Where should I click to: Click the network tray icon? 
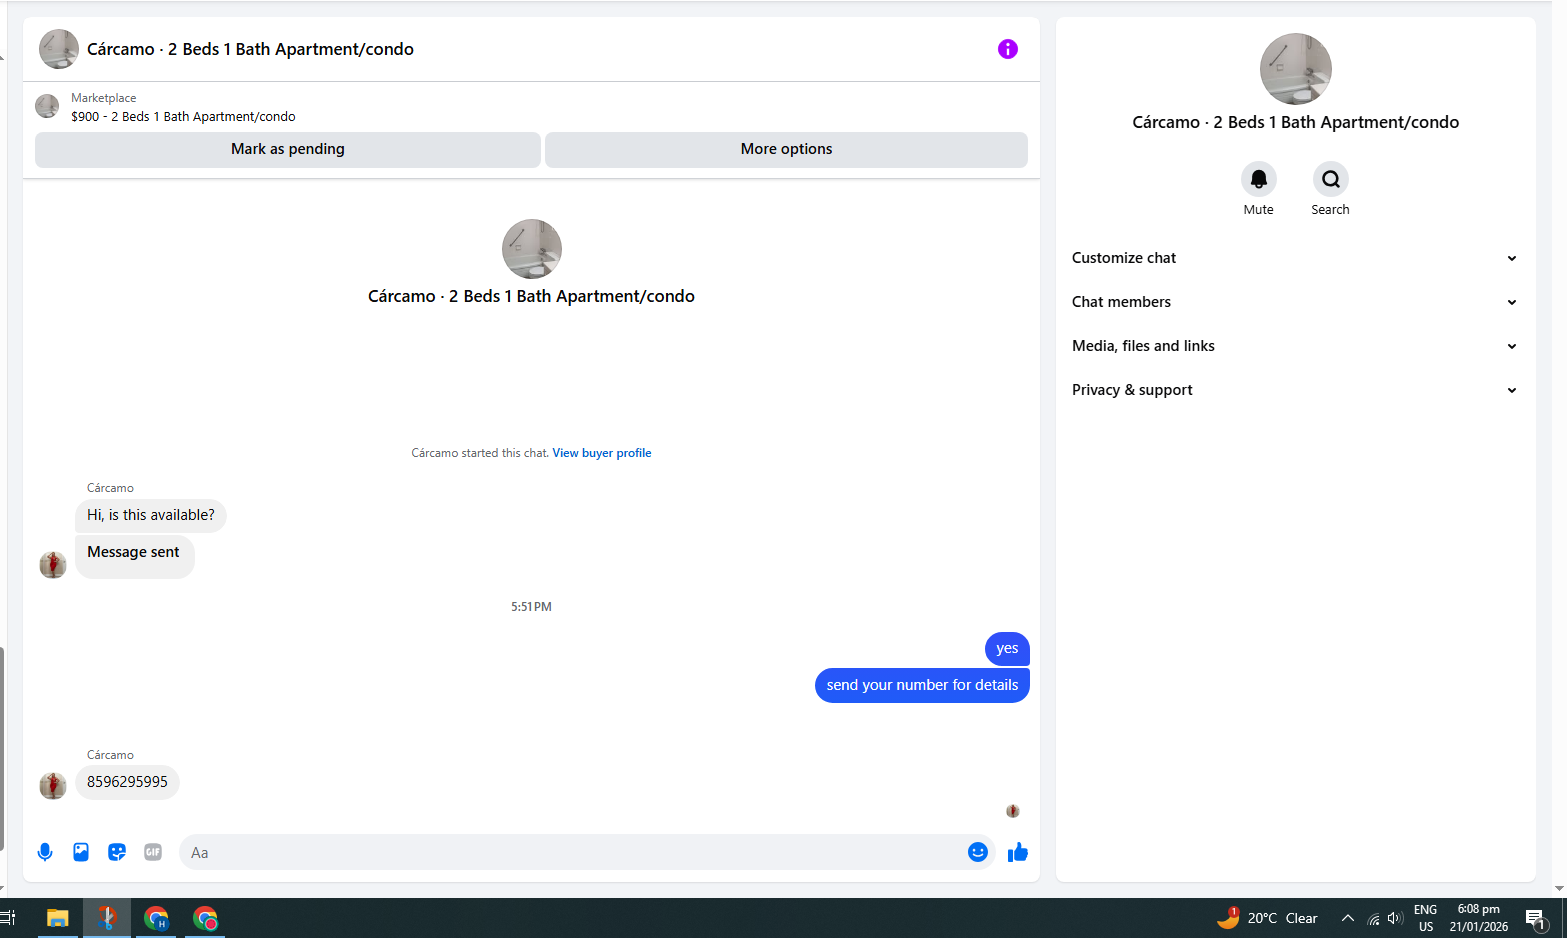coord(1374,918)
